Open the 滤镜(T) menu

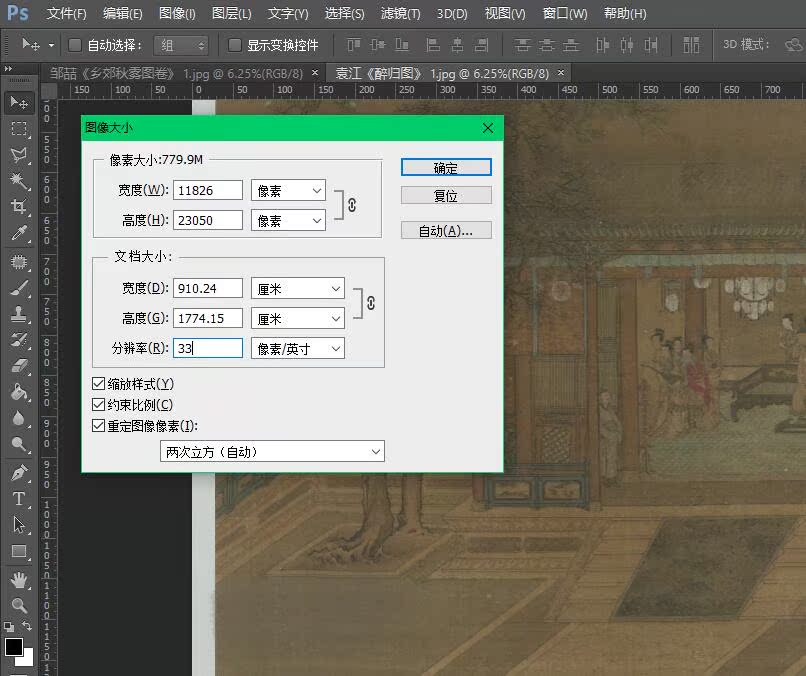coord(400,13)
